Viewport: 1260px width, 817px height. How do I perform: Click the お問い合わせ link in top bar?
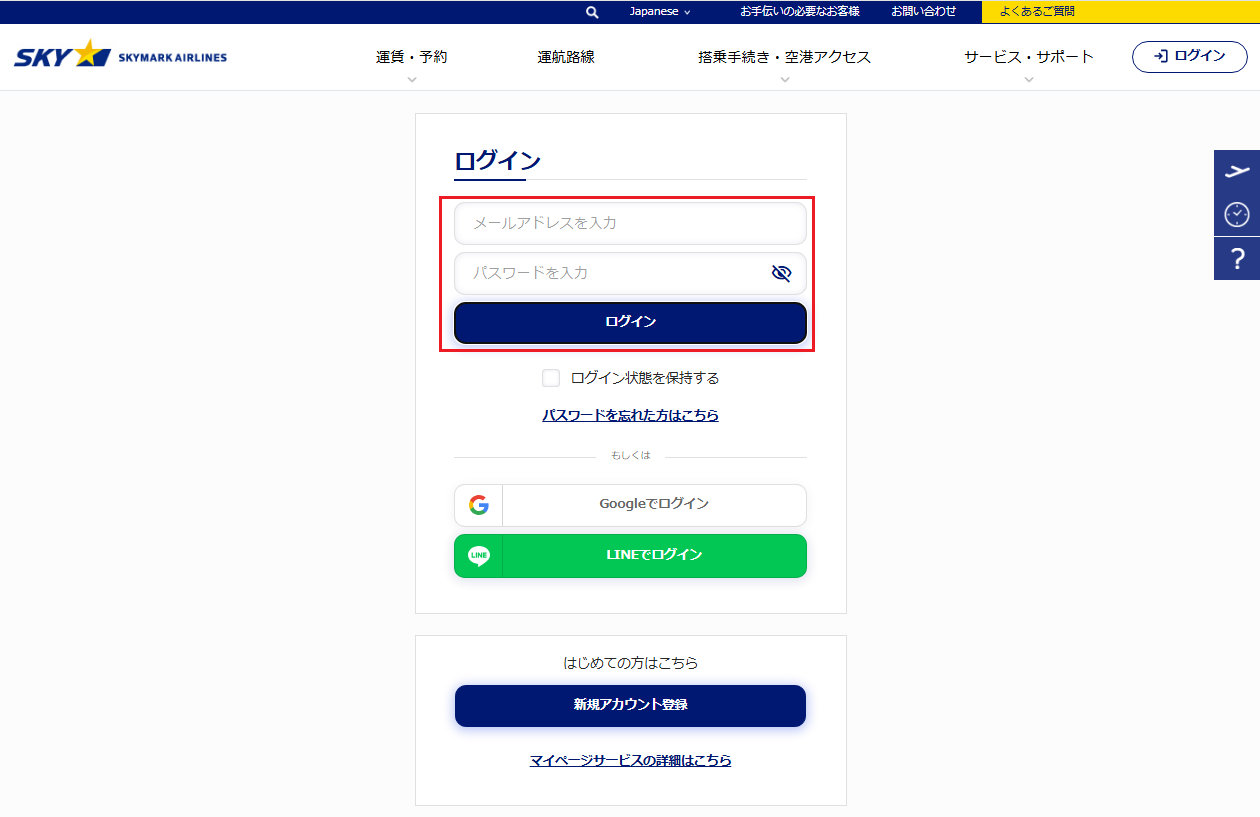[923, 12]
